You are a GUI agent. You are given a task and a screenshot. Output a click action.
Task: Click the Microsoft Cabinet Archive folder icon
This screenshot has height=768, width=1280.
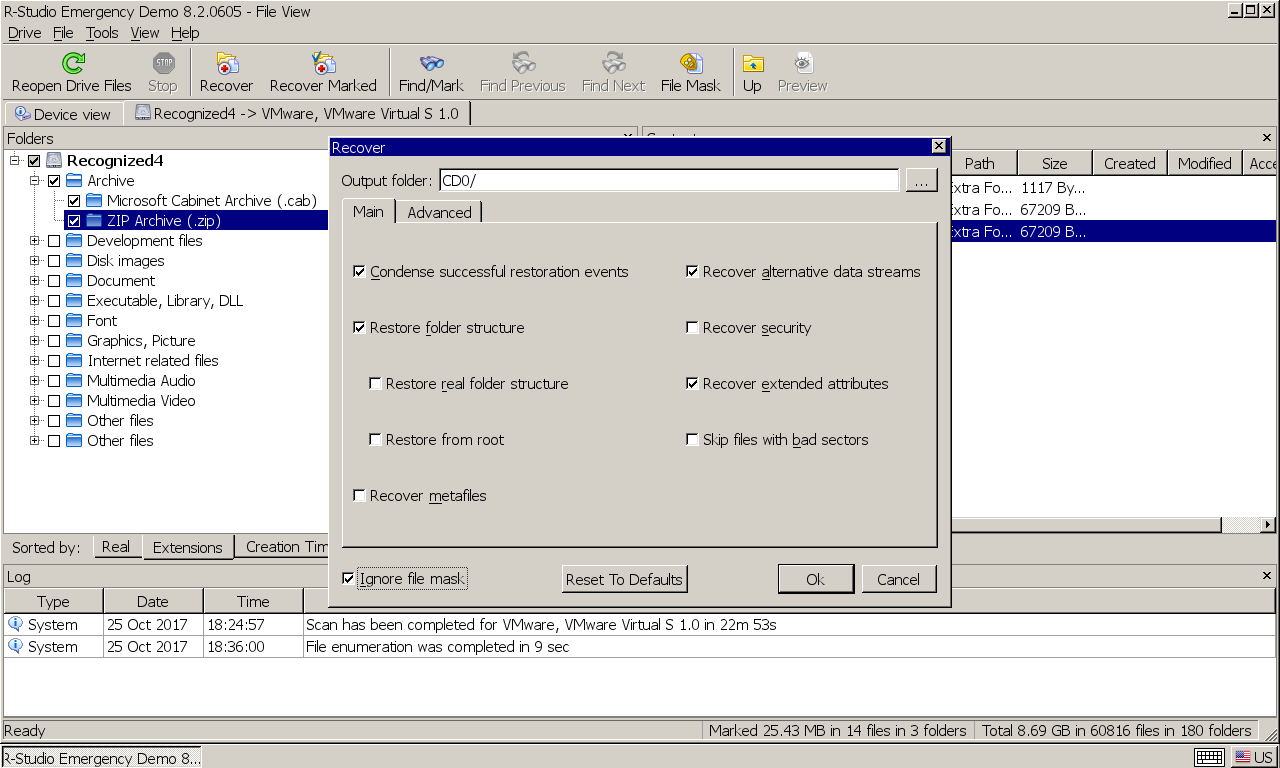tap(94, 201)
